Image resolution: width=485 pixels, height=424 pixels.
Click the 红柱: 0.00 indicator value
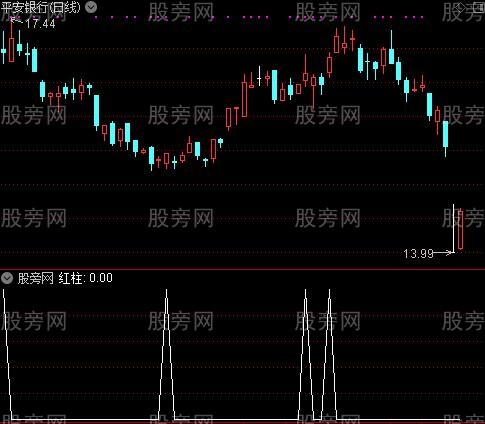pos(86,278)
